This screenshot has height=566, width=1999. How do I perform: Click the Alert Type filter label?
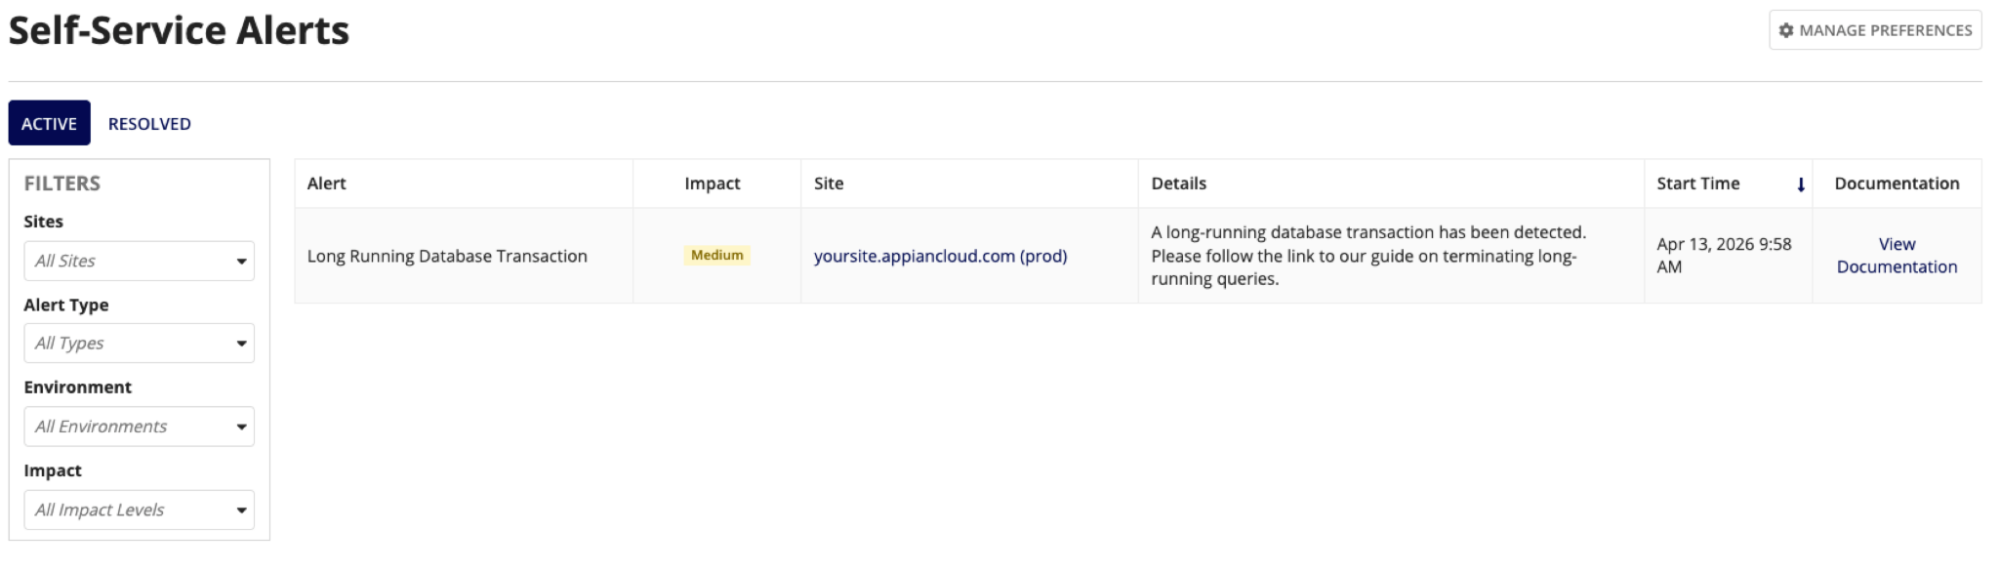point(66,305)
